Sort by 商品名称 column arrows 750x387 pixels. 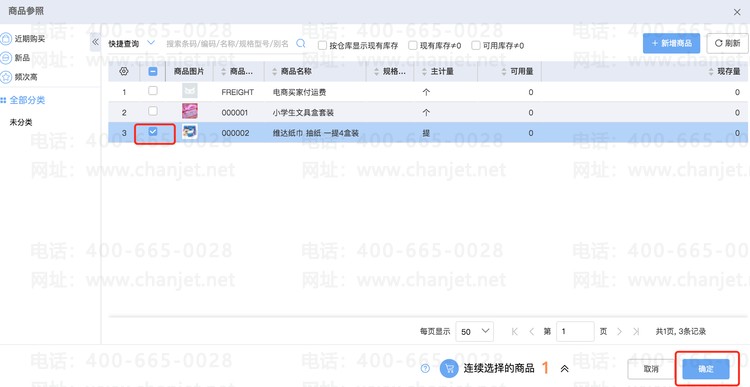(274, 71)
